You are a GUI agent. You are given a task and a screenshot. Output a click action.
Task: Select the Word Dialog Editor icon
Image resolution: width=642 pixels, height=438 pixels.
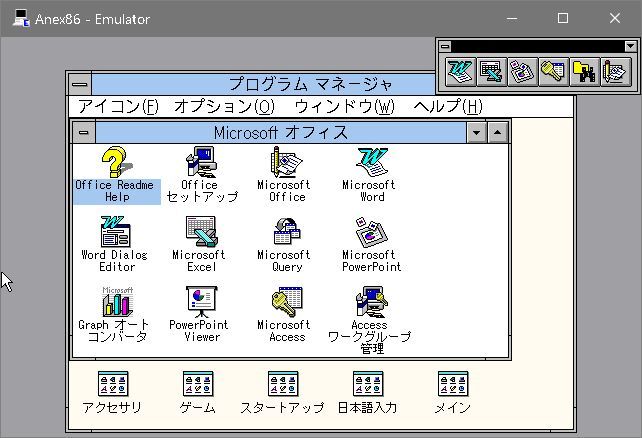click(x=117, y=245)
